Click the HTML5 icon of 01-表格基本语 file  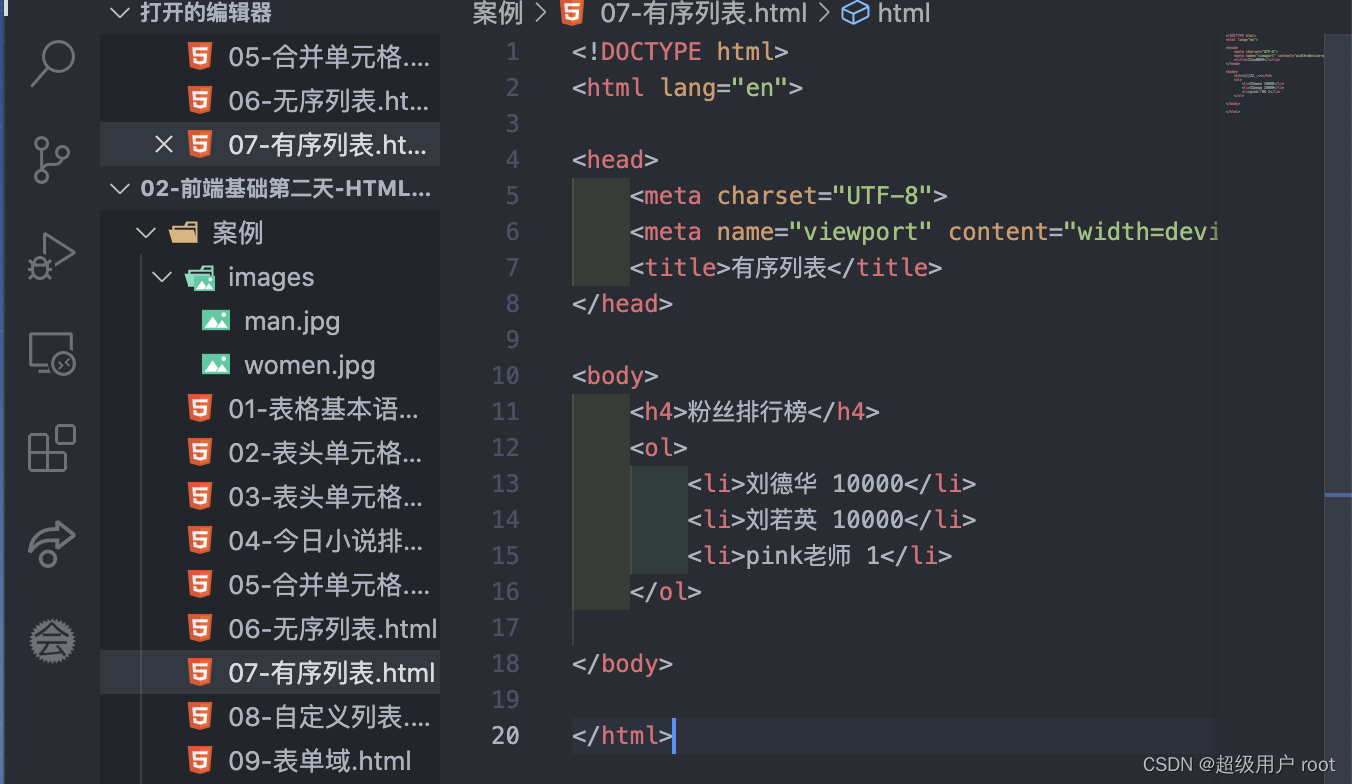(x=200, y=409)
